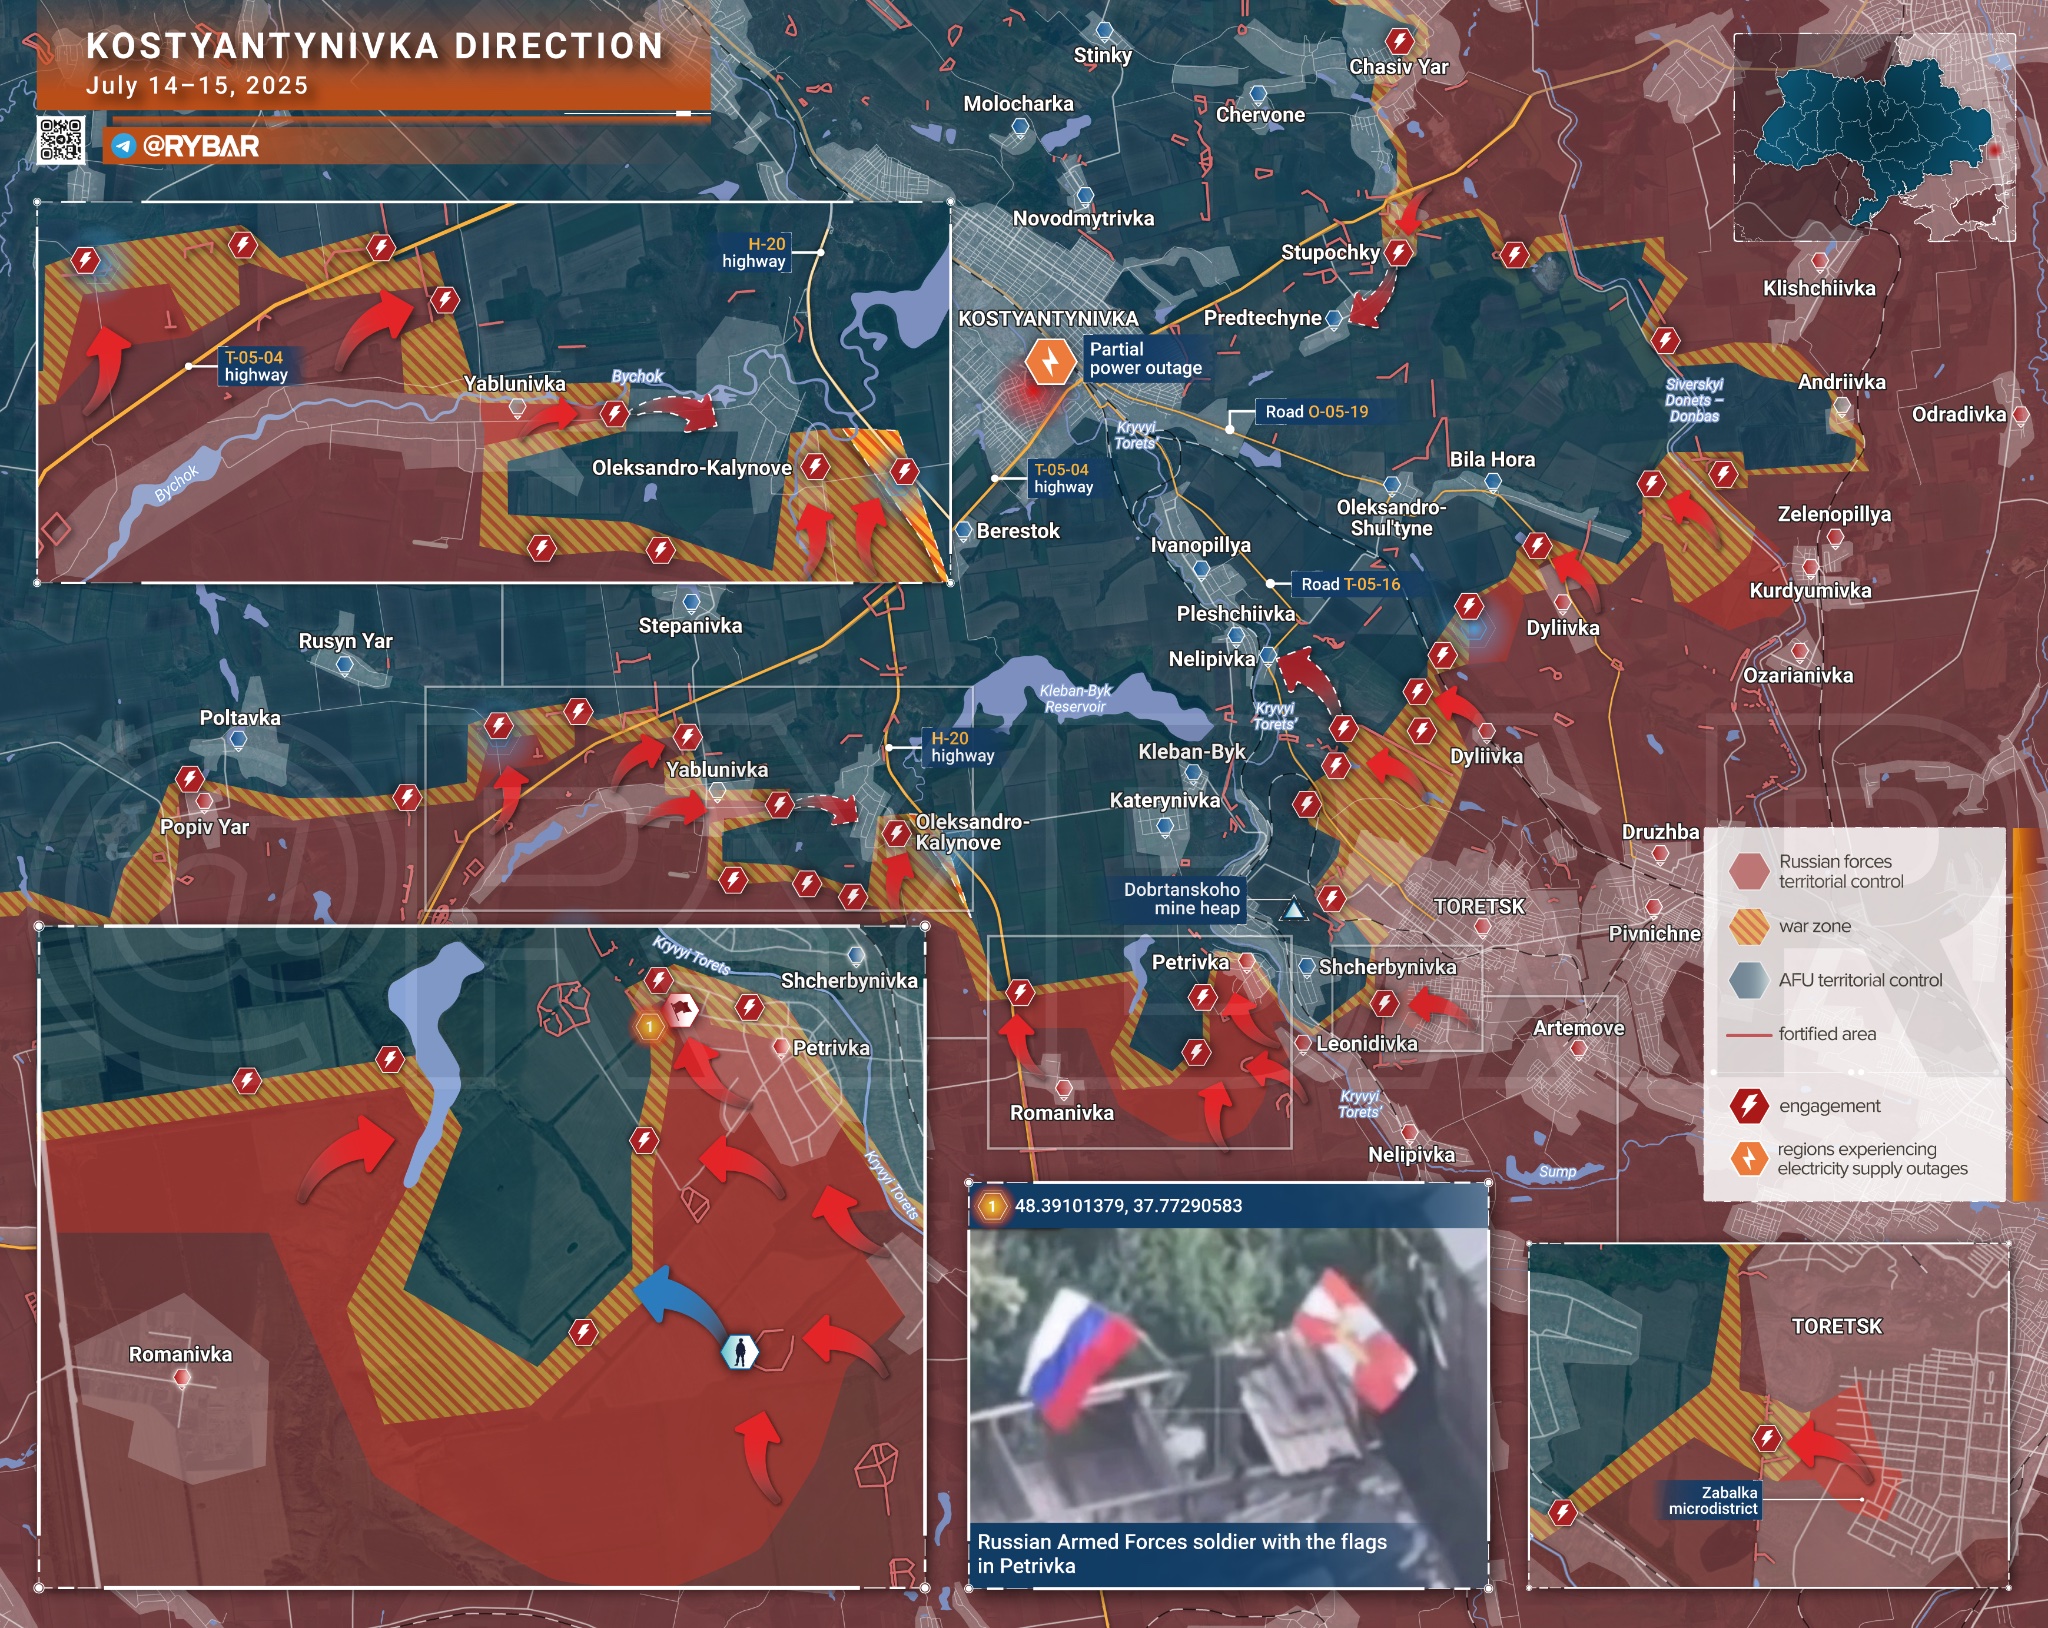Click the KOSTYANTYNIVKA DIRECTION title
Viewport: 2048px width, 1628px height.
click(375, 46)
